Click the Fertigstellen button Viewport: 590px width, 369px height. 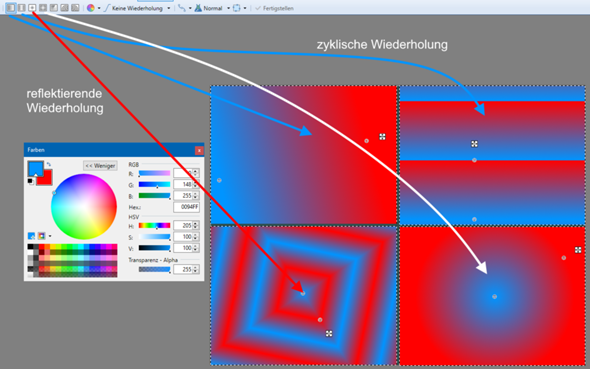tap(275, 8)
